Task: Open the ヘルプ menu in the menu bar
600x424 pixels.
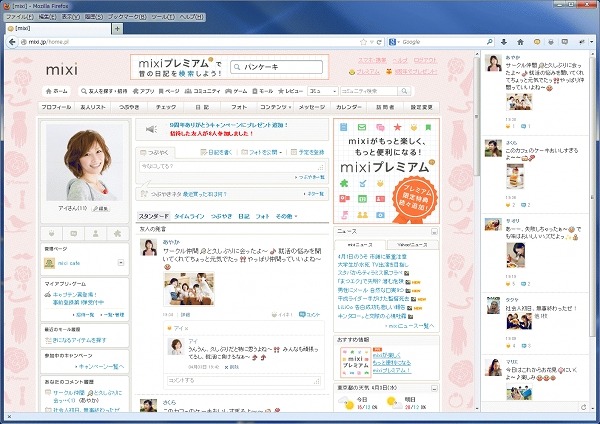Action: (x=191, y=17)
